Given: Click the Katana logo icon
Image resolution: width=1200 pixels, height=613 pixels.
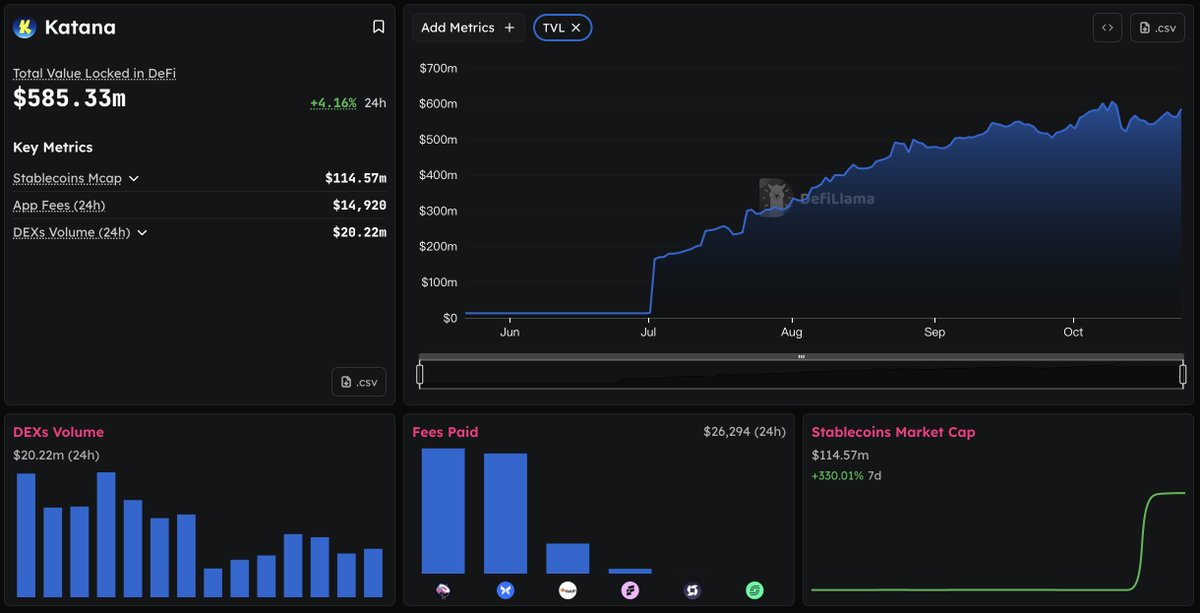Looking at the screenshot, I should coord(24,28).
